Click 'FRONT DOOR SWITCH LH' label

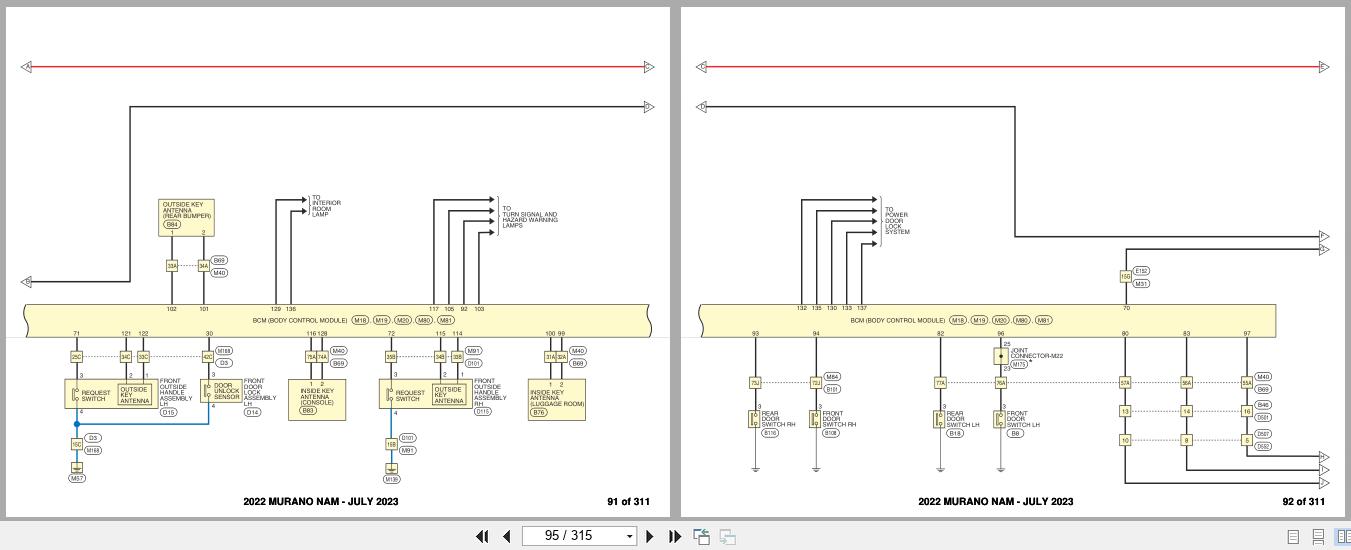[1024, 419]
